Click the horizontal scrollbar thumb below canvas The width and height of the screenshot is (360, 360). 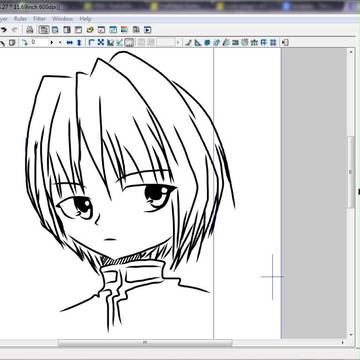145,342
